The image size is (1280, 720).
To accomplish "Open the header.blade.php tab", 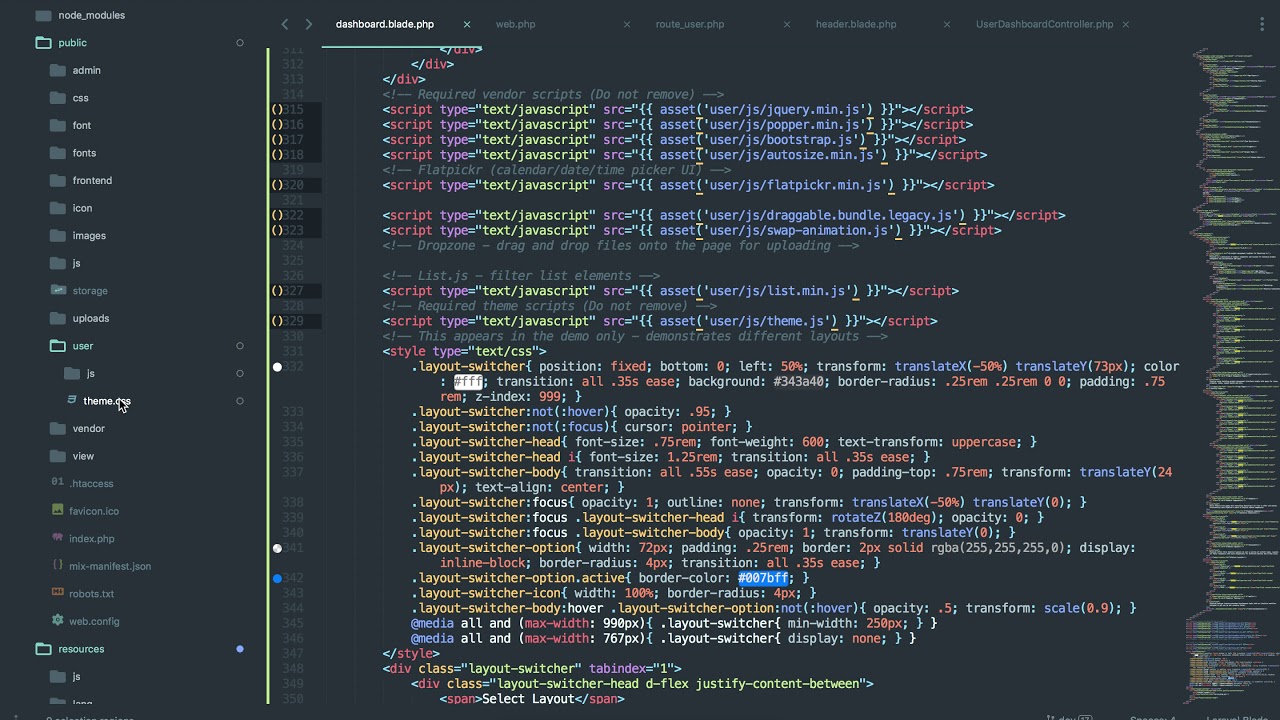I will pyautogui.click(x=856, y=24).
